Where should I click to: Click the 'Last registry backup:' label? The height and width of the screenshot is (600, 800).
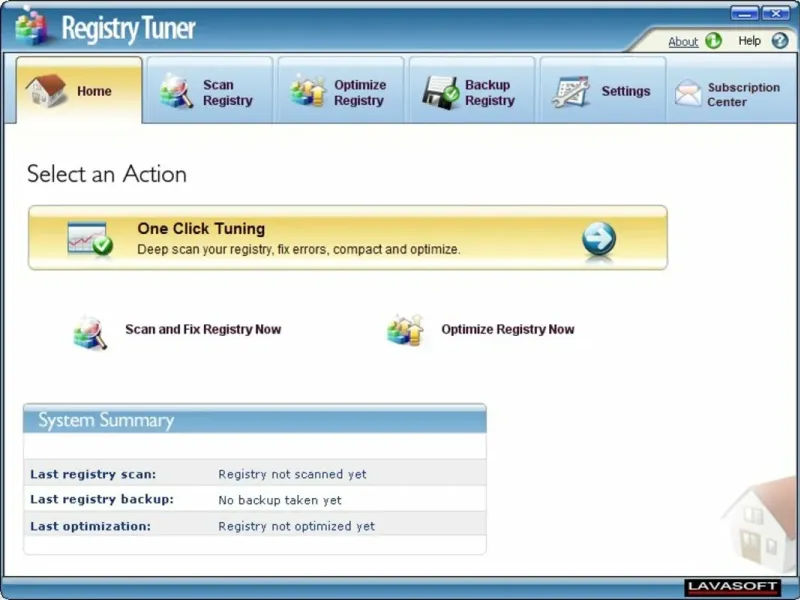coord(102,499)
